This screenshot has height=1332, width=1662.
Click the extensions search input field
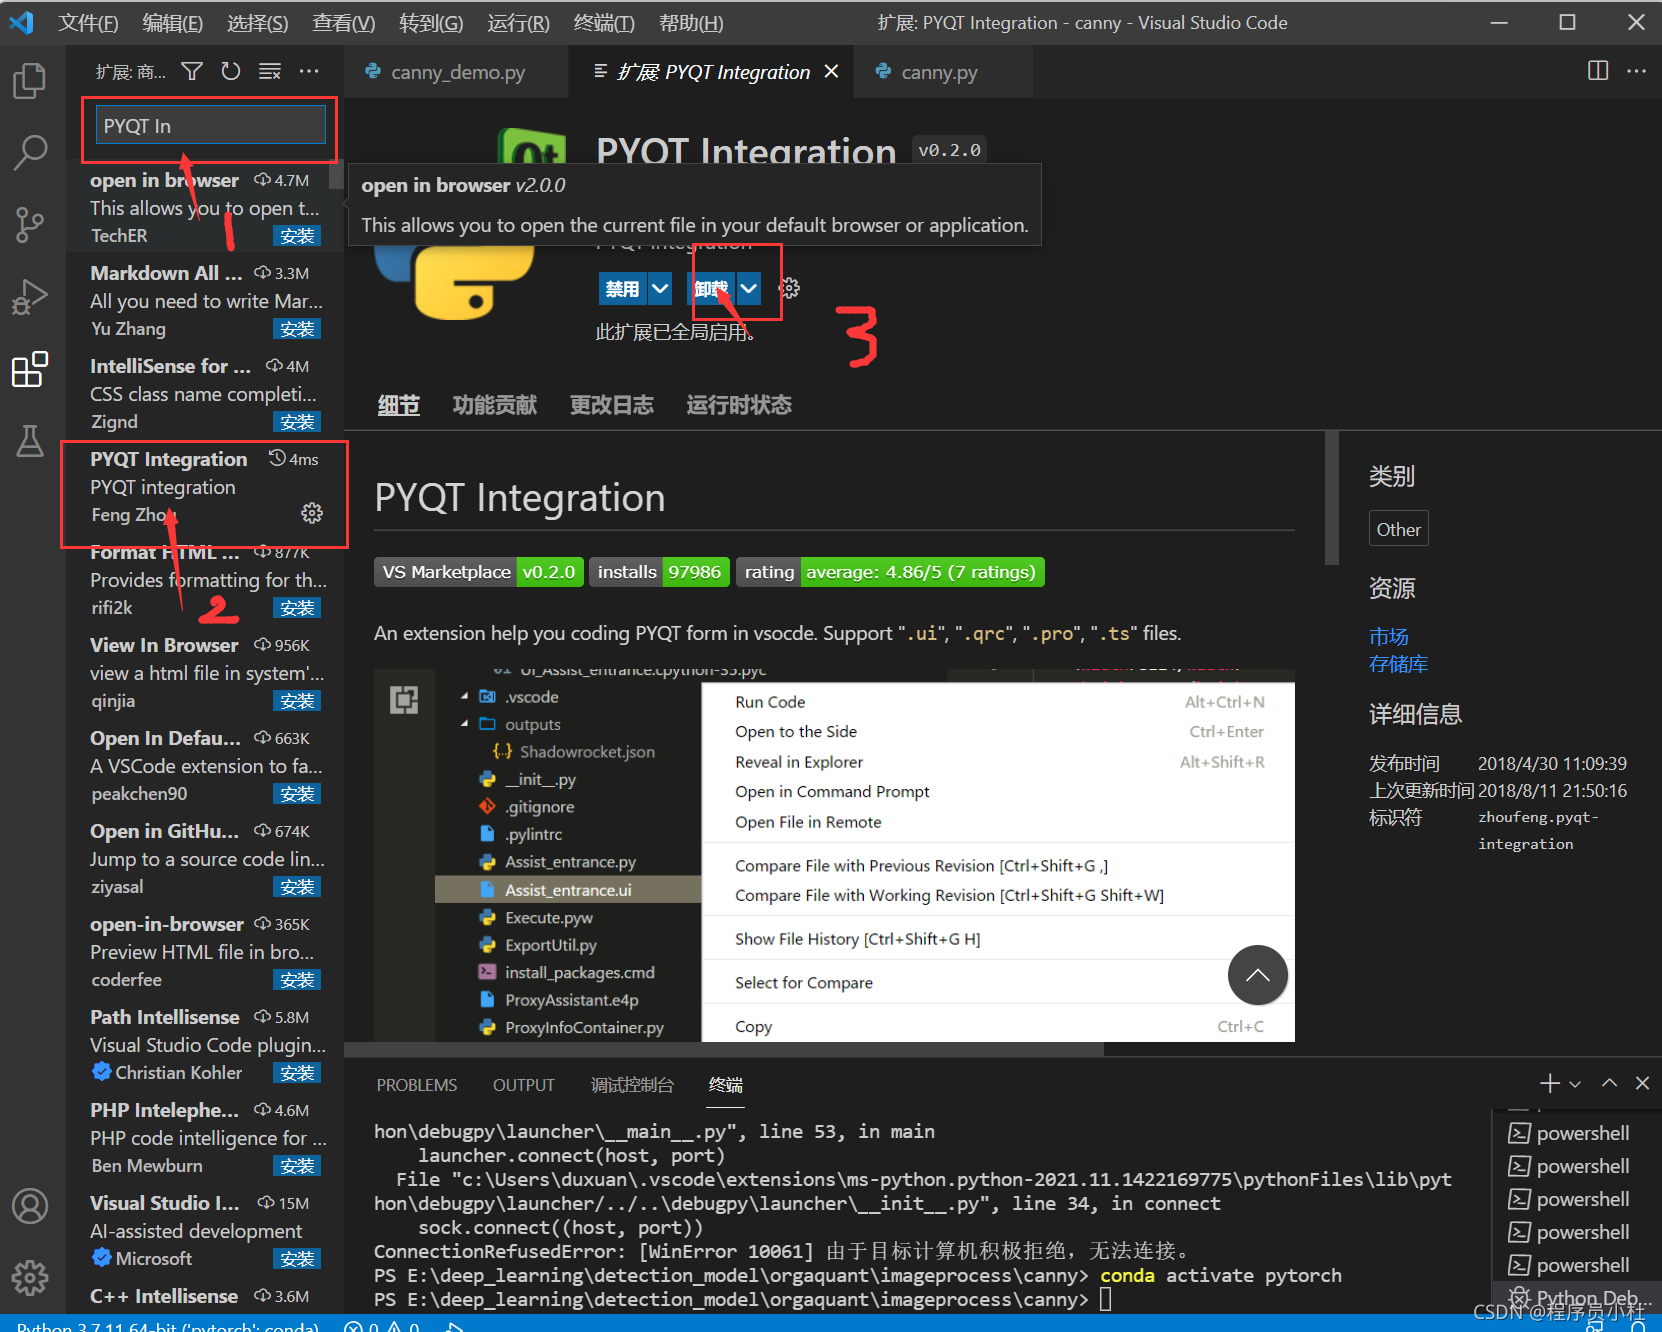[x=211, y=126]
